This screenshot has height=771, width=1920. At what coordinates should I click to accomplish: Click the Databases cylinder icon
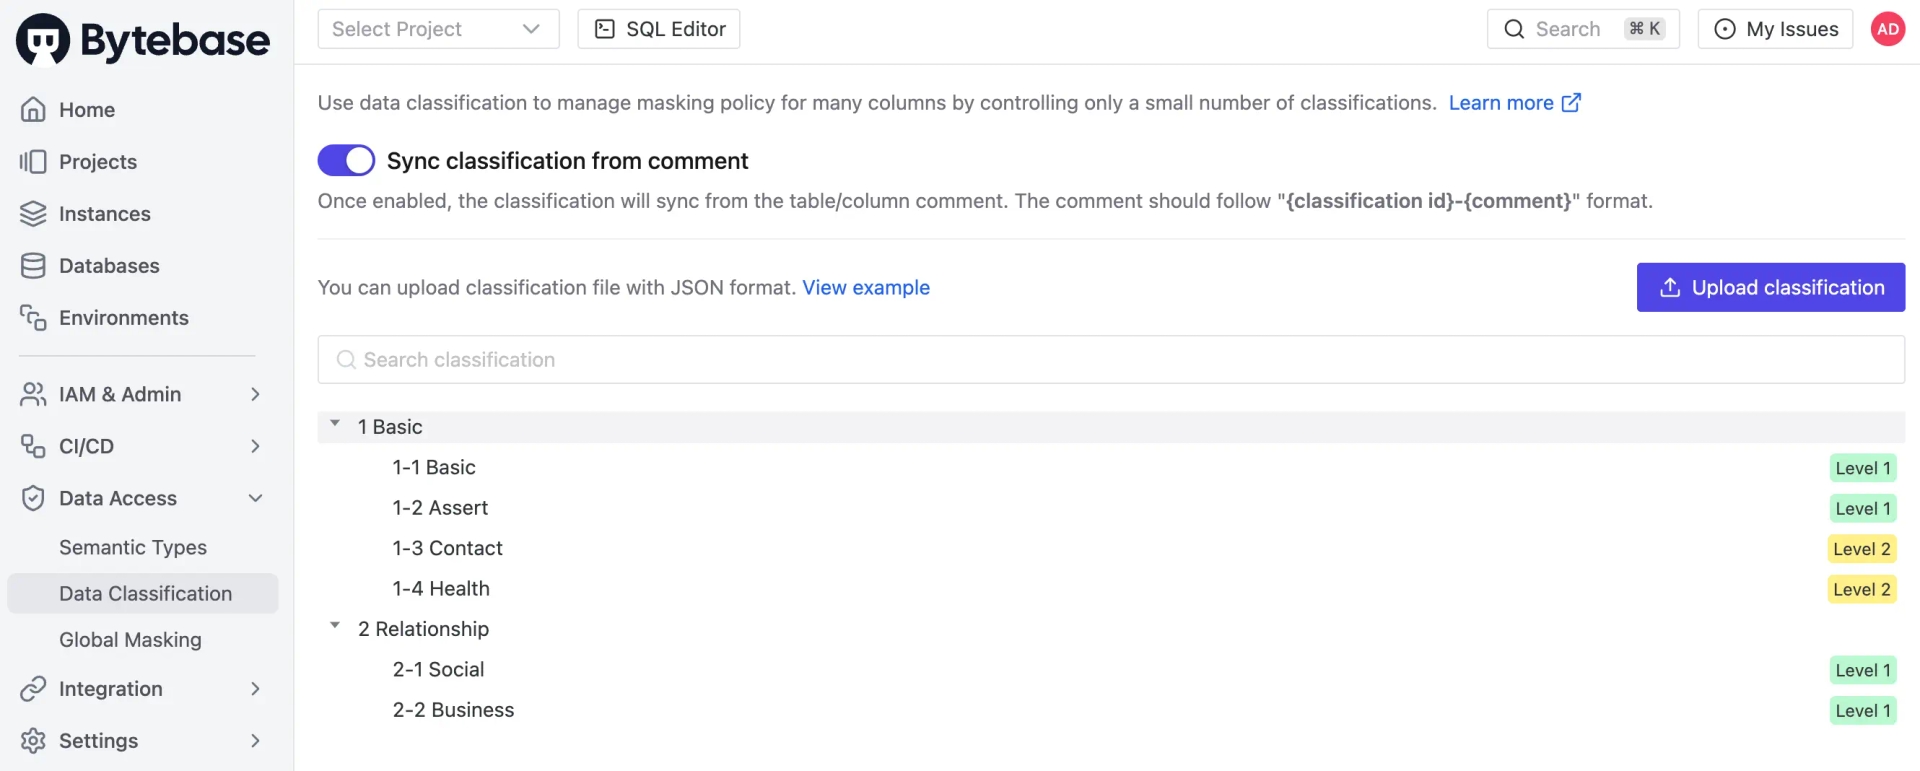[x=33, y=265]
